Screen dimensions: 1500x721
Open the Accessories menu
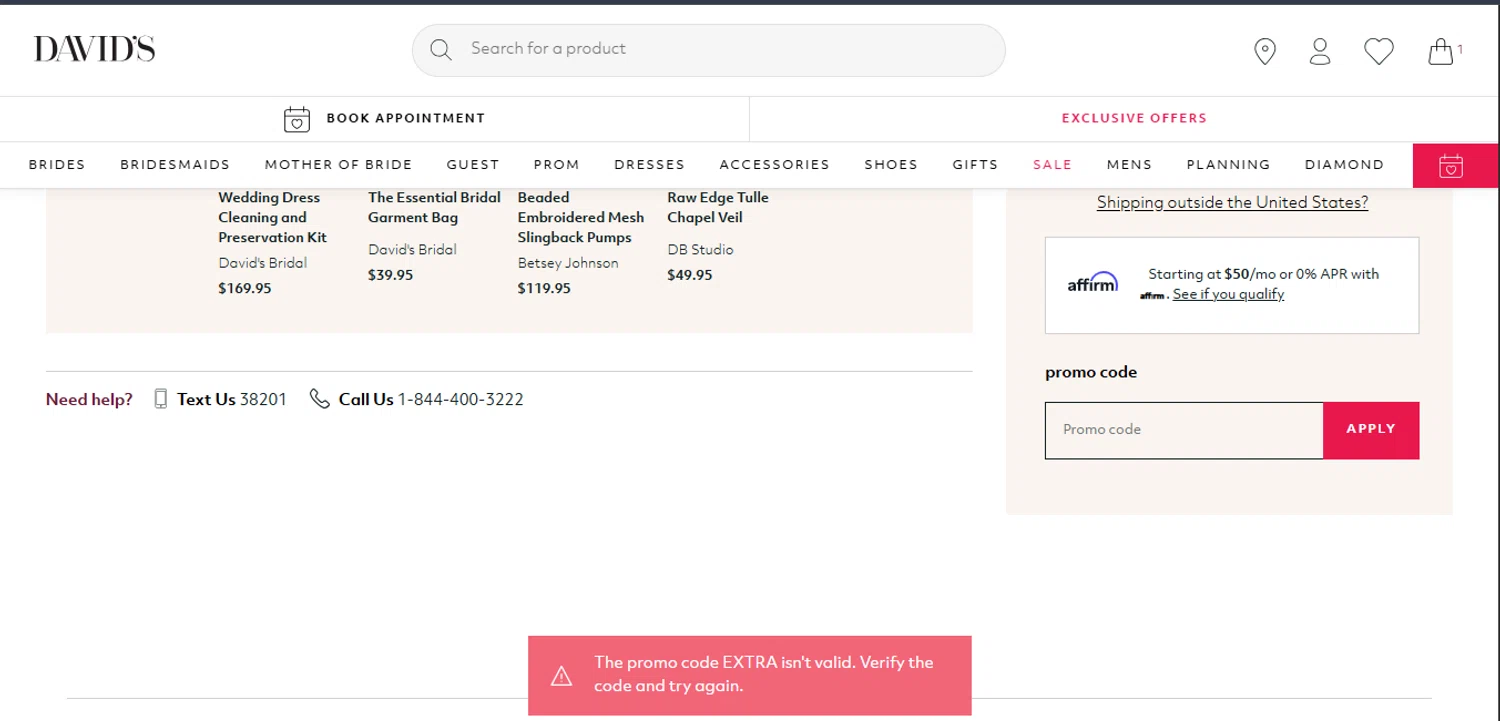pos(774,165)
